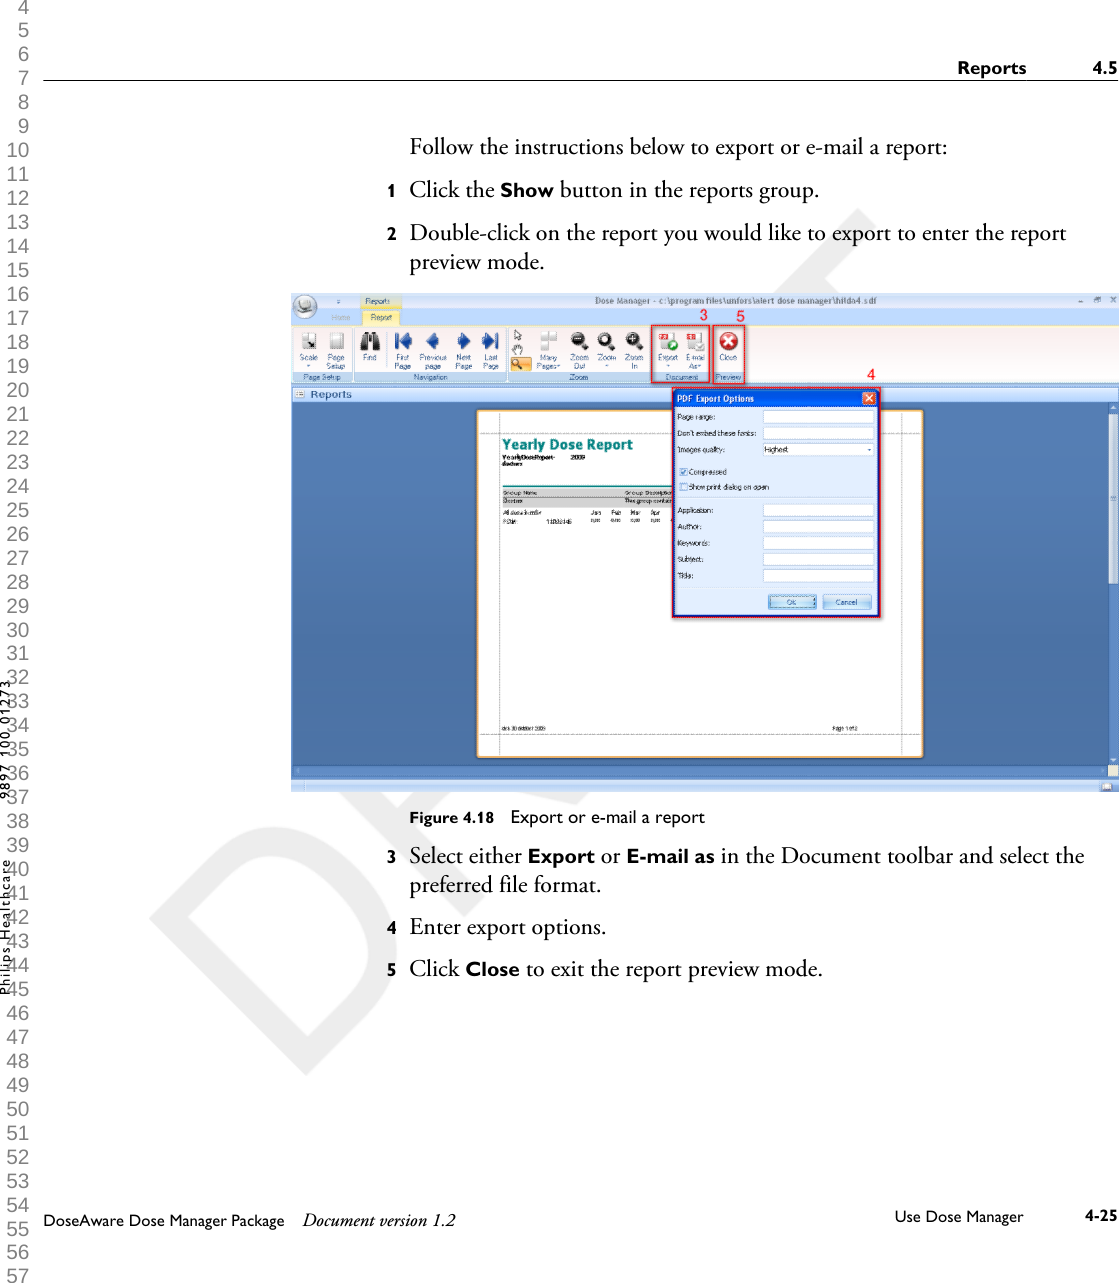Cancel the PDF Export Options dialog

point(846,602)
